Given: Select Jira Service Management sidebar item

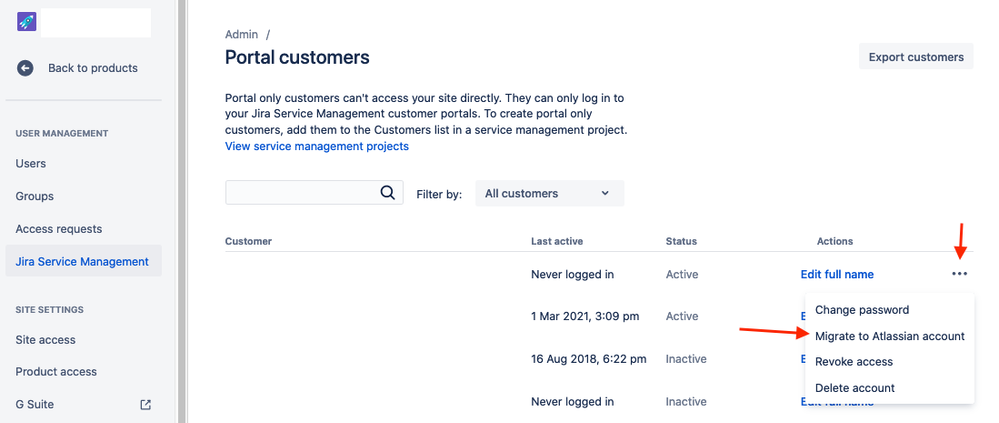Looking at the screenshot, I should tap(82, 262).
